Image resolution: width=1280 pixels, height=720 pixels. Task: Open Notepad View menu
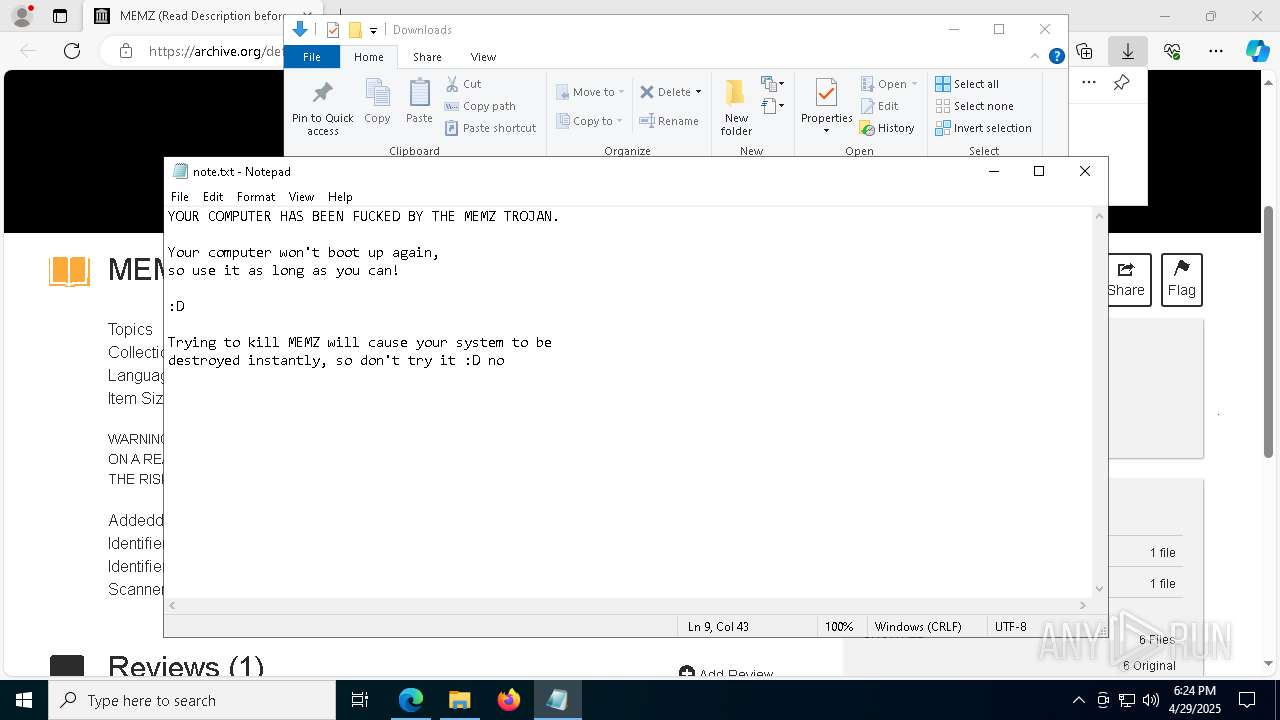click(x=301, y=197)
